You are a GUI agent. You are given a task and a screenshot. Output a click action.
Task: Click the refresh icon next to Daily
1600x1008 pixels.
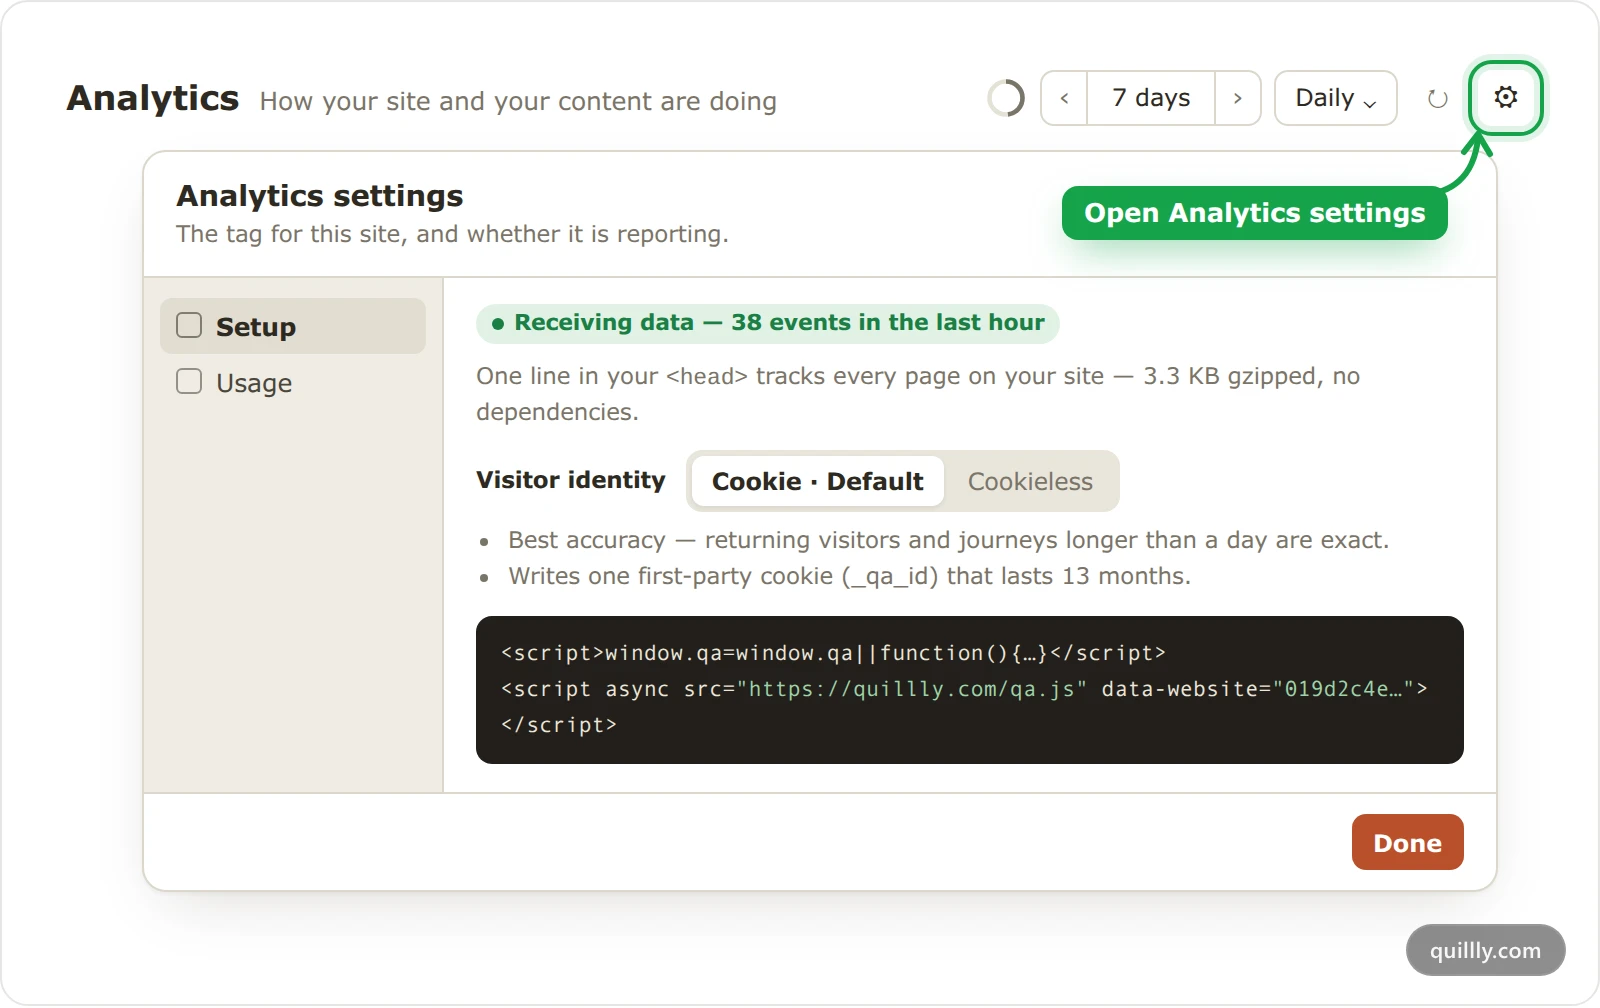pyautogui.click(x=1437, y=98)
